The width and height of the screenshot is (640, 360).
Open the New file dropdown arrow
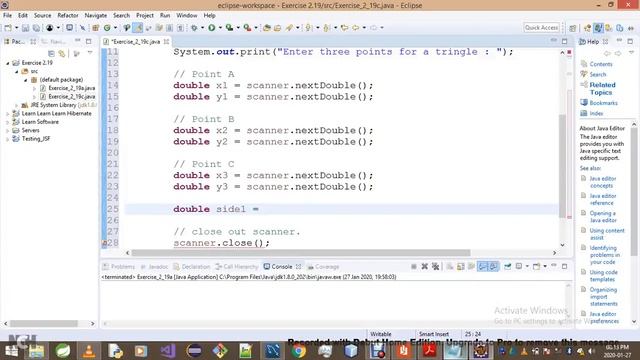pyautogui.click(x=17, y=28)
